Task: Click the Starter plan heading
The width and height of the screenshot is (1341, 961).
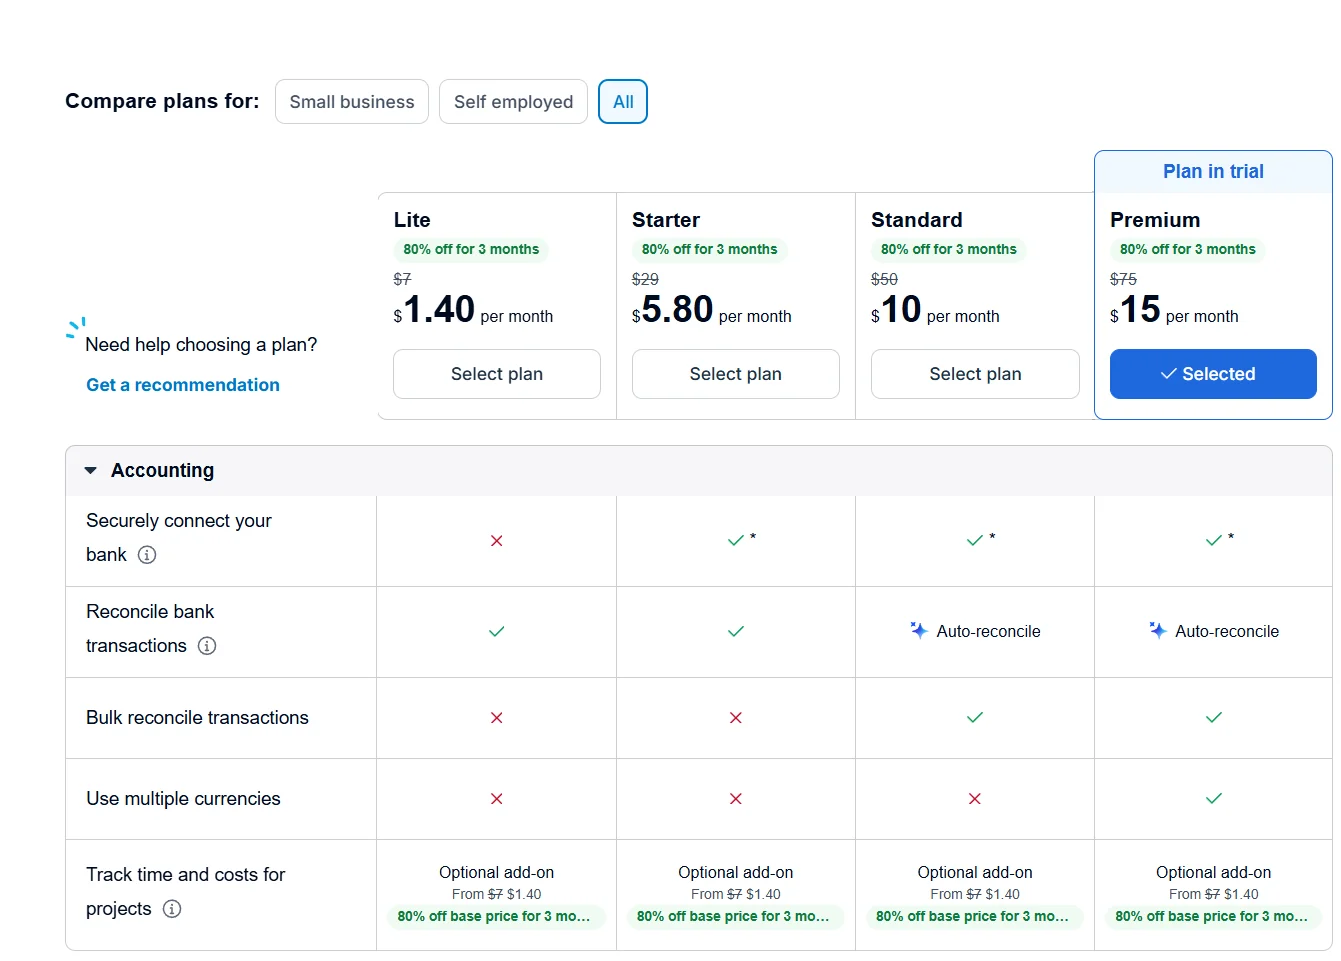Action: [x=666, y=220]
